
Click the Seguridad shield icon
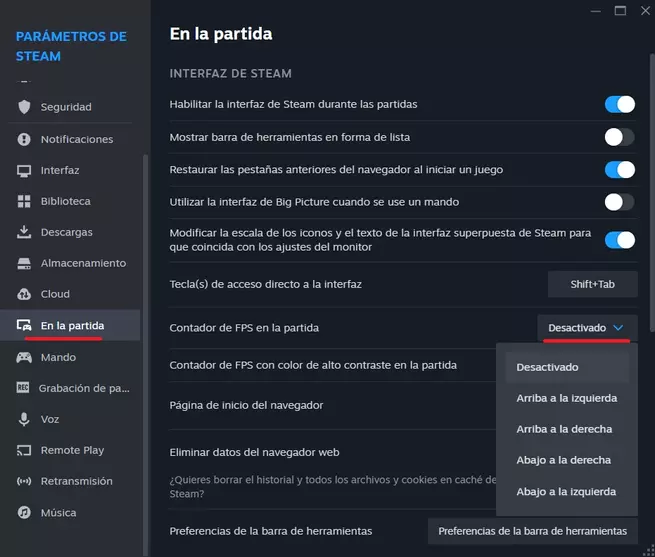(24, 107)
